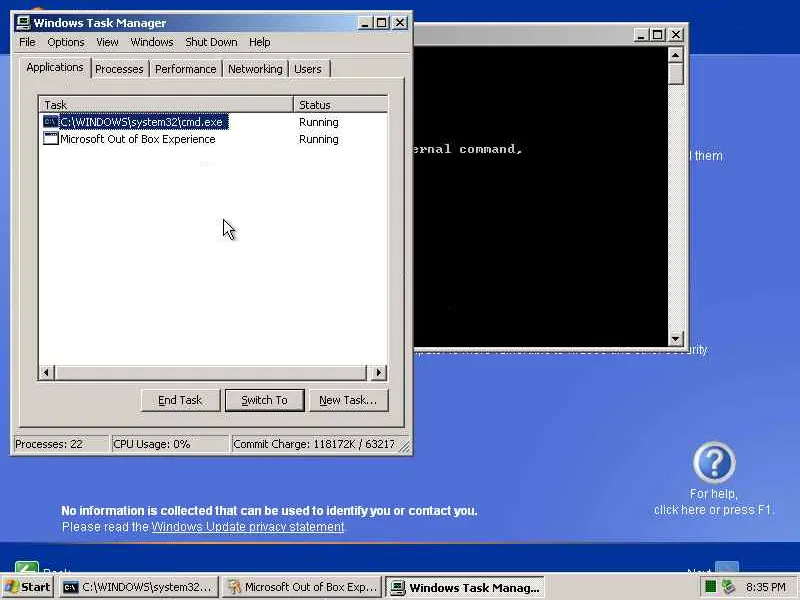This screenshot has width=800, height=600.
Task: Open the Help menu
Action: coord(260,42)
